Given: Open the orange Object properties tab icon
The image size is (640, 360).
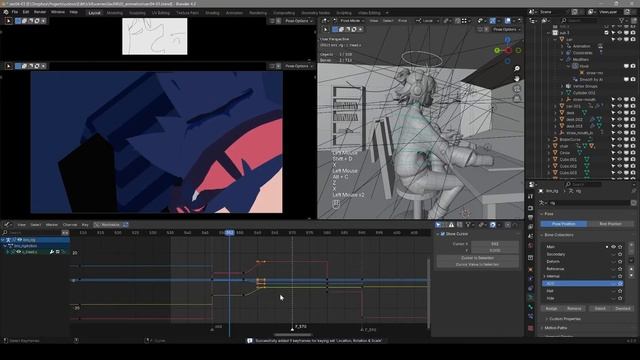Looking at the screenshot, I should point(530,269).
